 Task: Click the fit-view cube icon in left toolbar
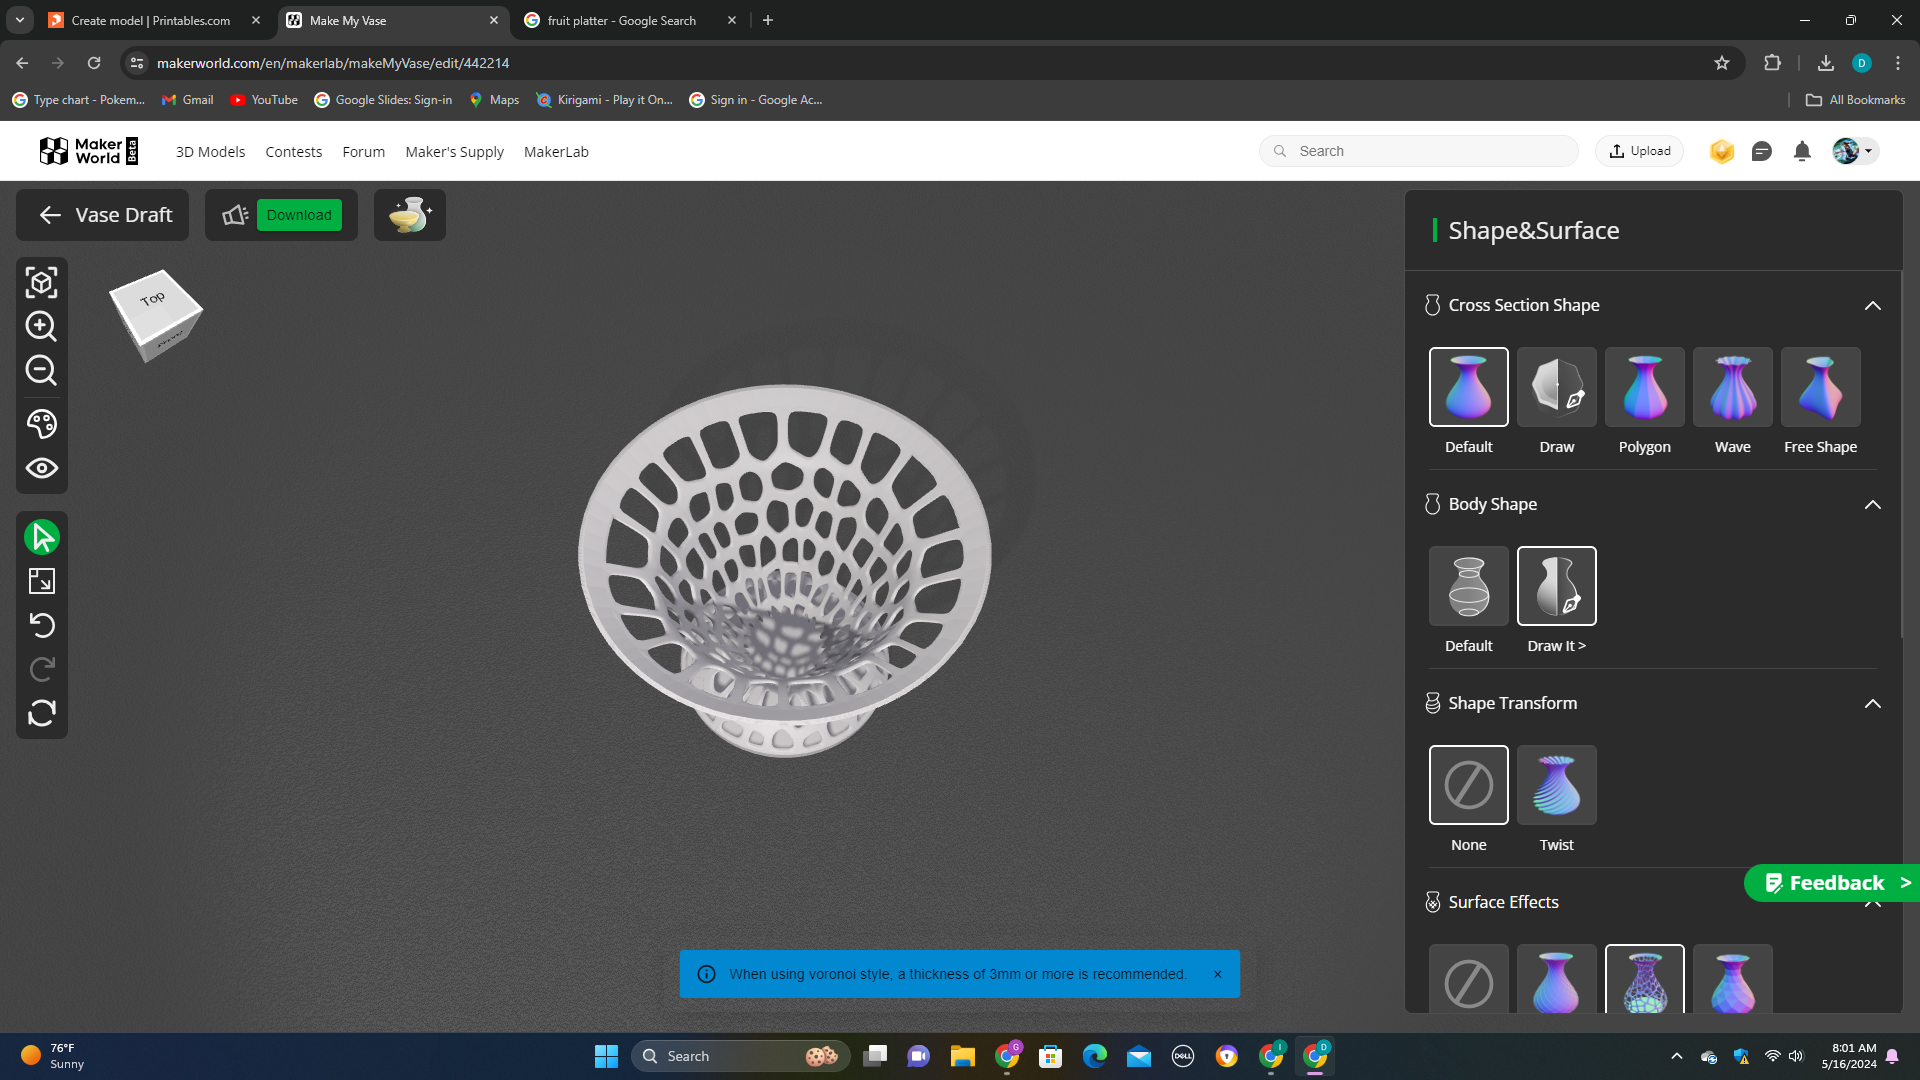(41, 283)
